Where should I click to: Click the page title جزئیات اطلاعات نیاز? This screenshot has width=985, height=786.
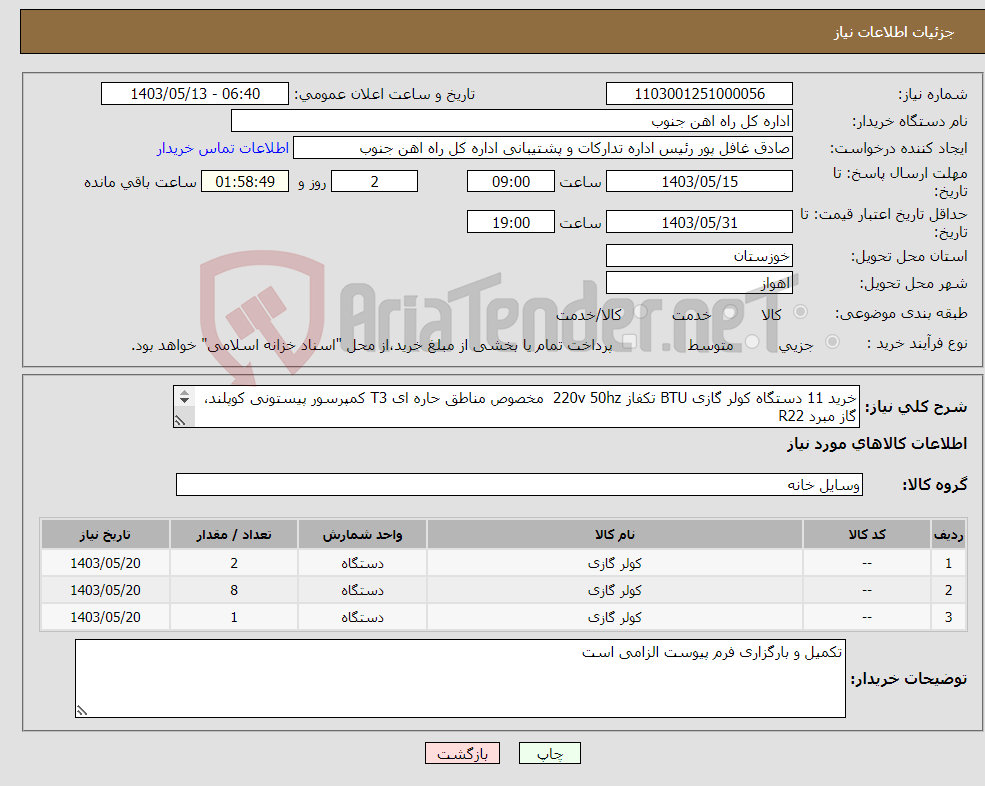(x=894, y=32)
